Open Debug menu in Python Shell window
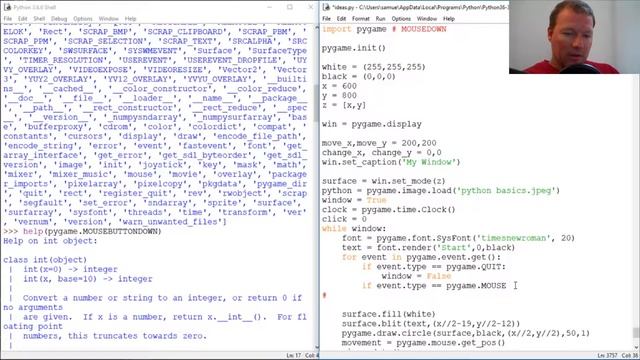The width and height of the screenshot is (640, 360). tap(59, 19)
